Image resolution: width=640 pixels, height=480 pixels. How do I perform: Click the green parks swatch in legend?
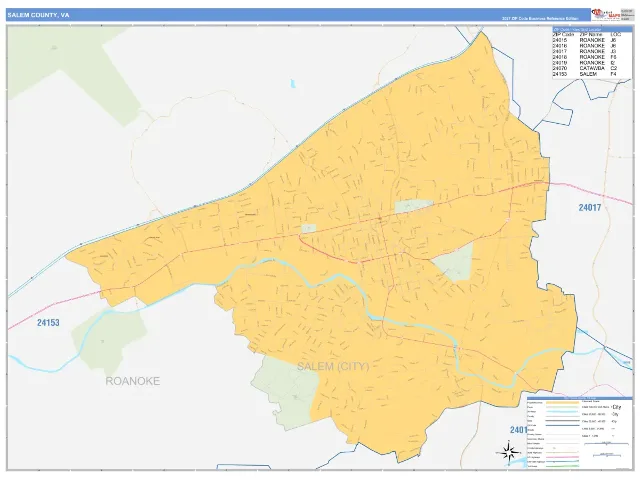(x=562, y=407)
